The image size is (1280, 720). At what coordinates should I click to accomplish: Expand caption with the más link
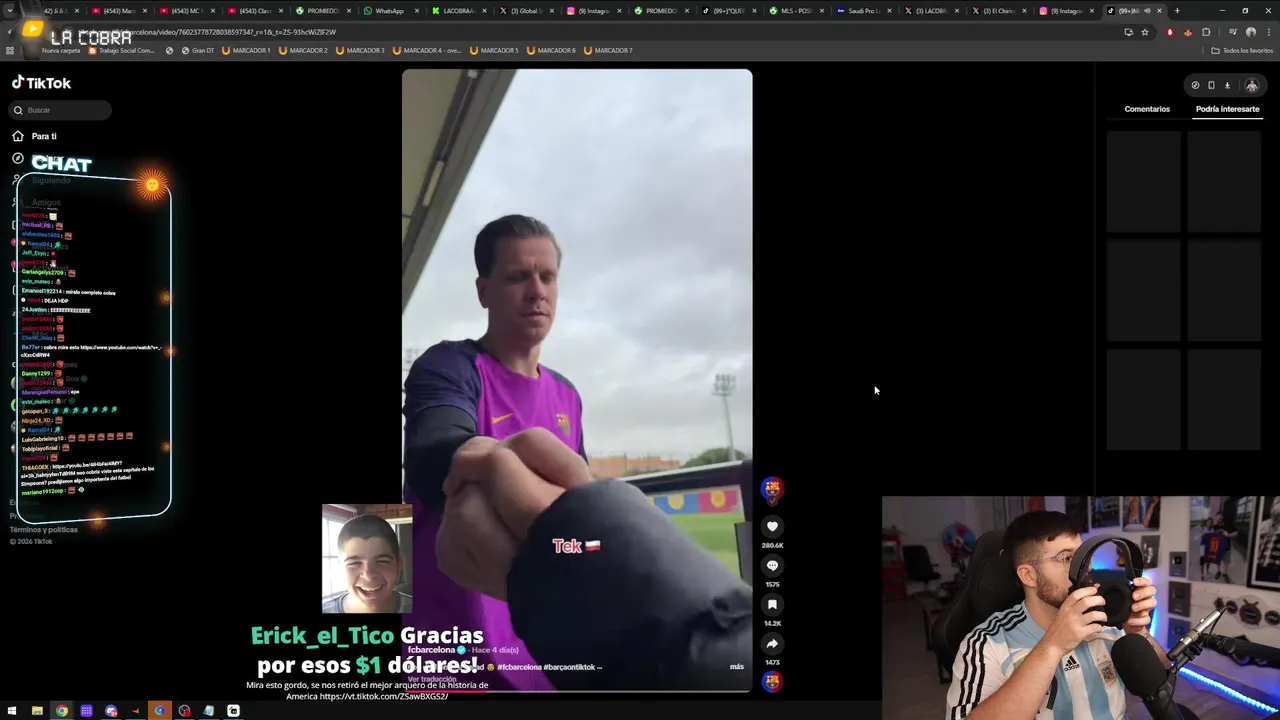tap(737, 667)
